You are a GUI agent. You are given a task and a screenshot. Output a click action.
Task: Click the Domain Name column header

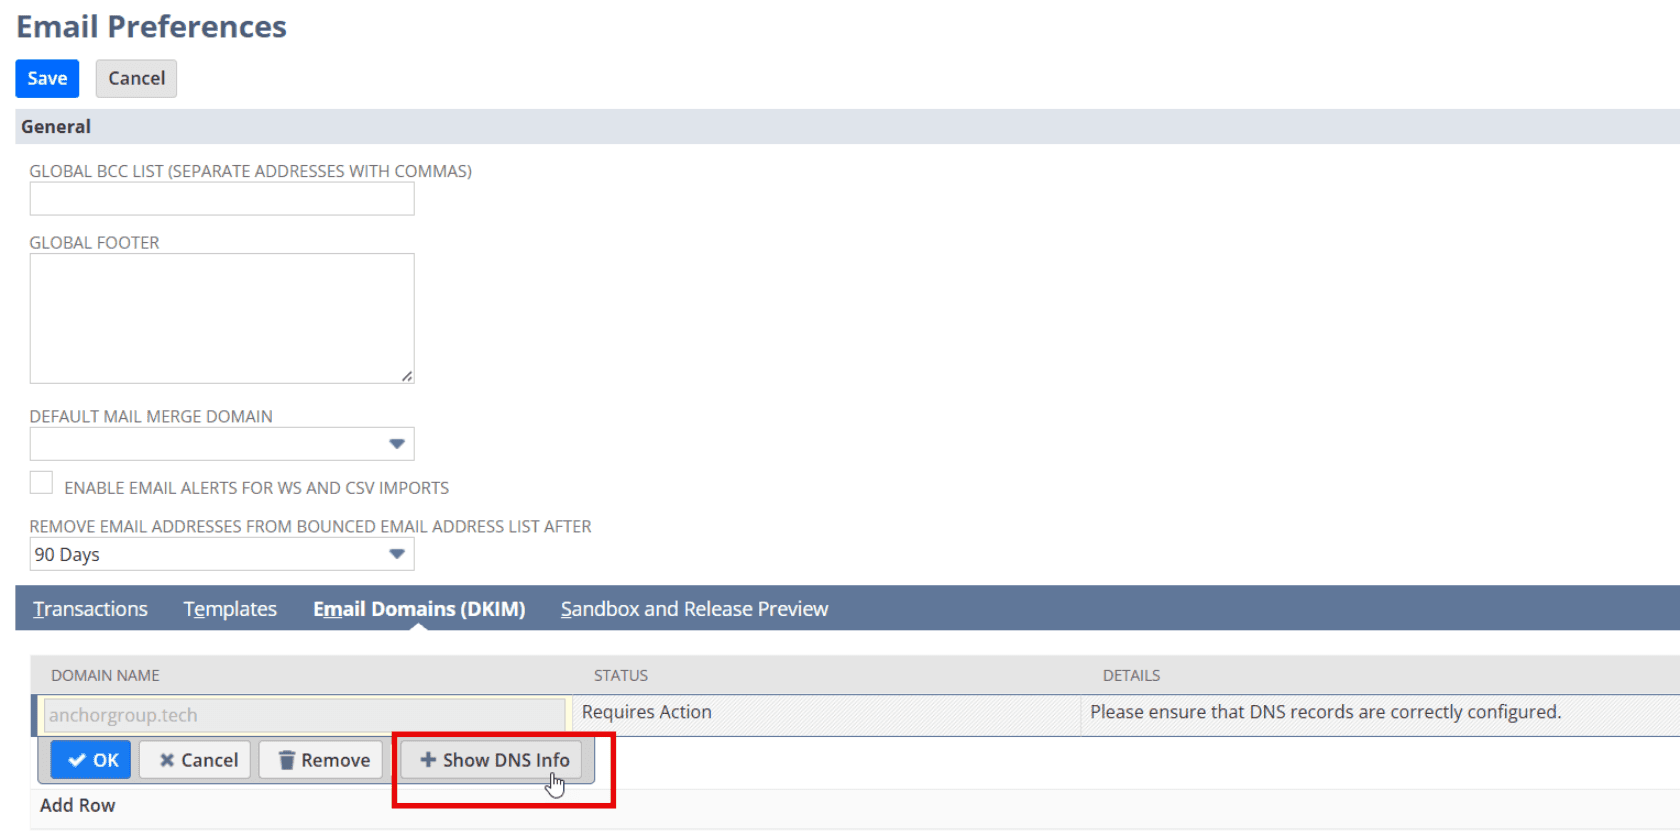tap(105, 676)
